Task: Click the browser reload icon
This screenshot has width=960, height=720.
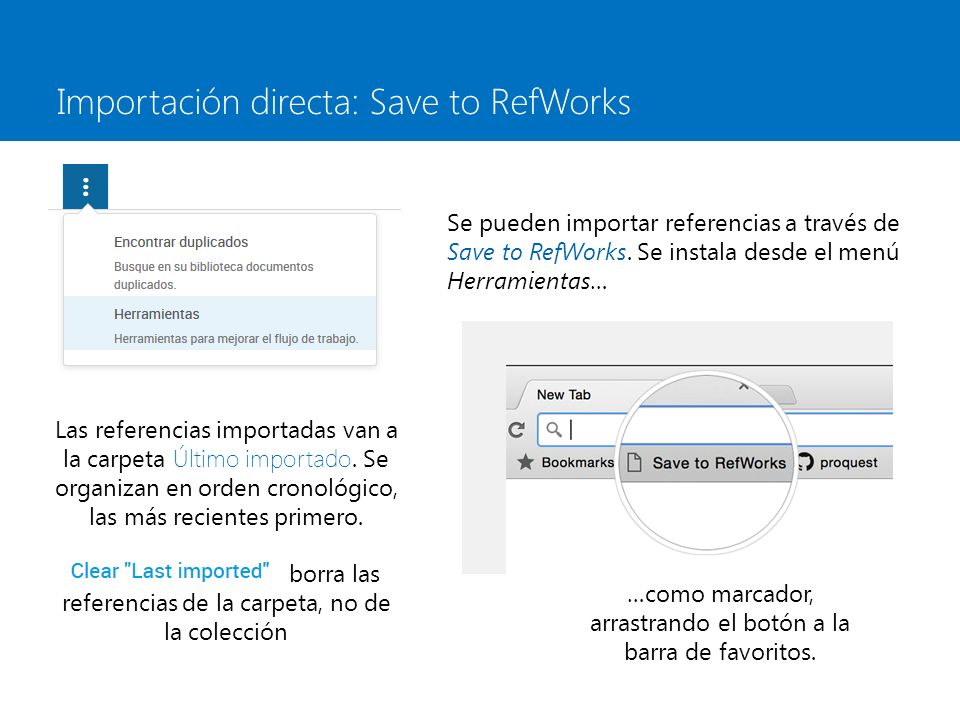Action: [x=517, y=430]
